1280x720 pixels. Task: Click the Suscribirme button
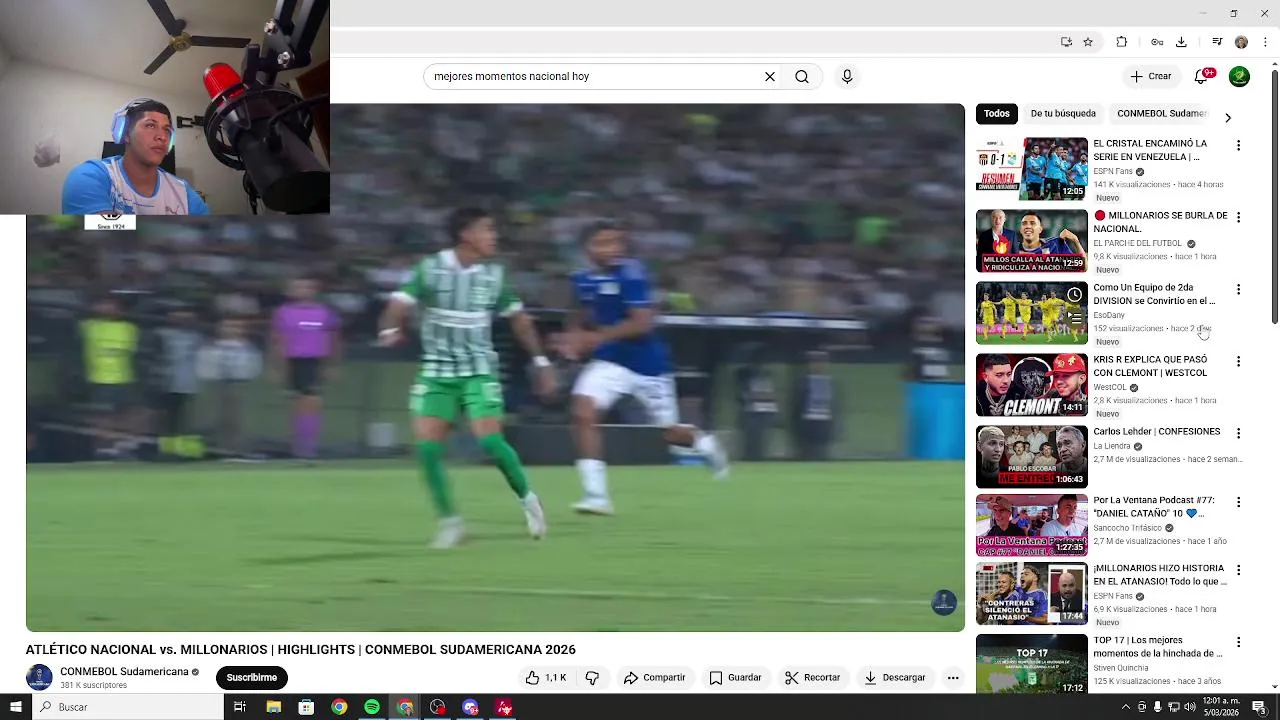[252, 677]
